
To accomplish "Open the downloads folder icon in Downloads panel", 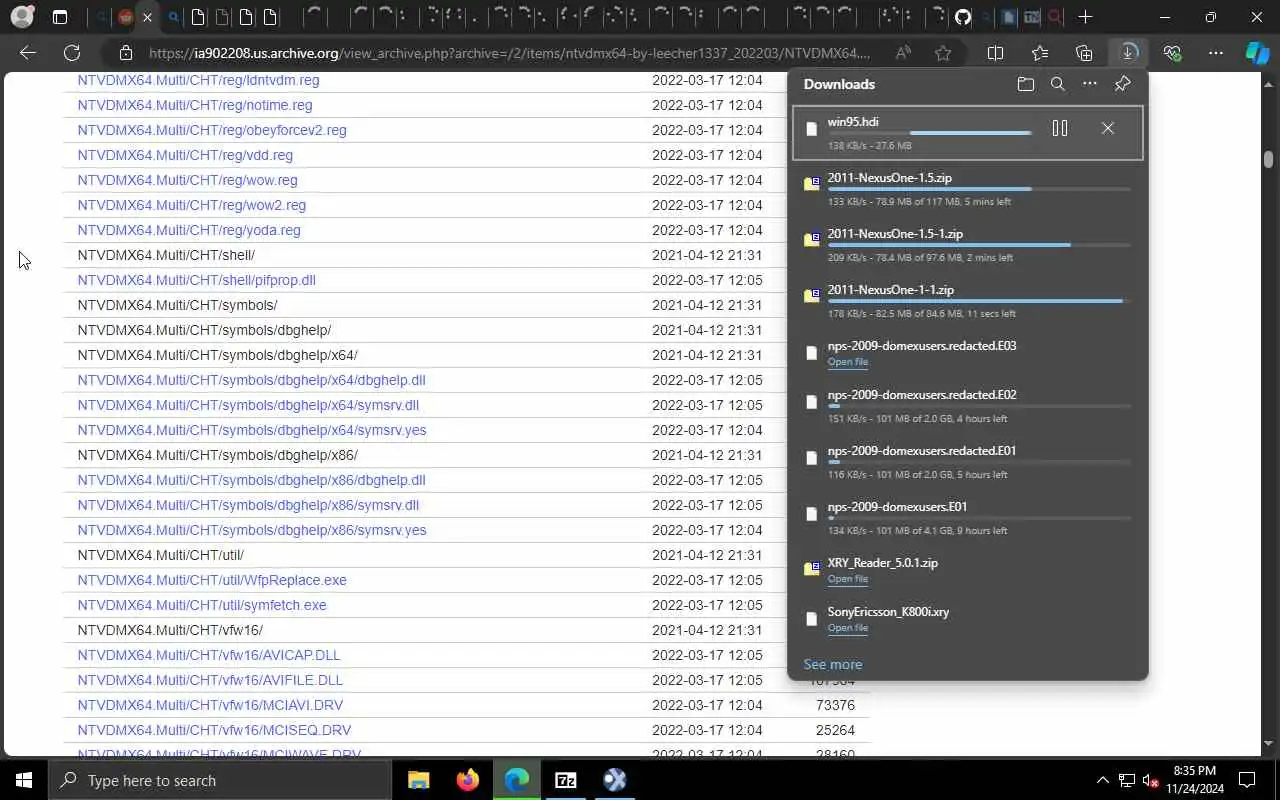I will point(1025,84).
